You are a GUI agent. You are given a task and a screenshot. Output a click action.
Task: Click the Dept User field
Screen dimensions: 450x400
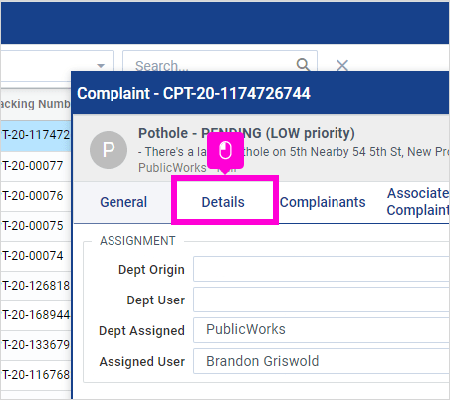click(x=321, y=299)
